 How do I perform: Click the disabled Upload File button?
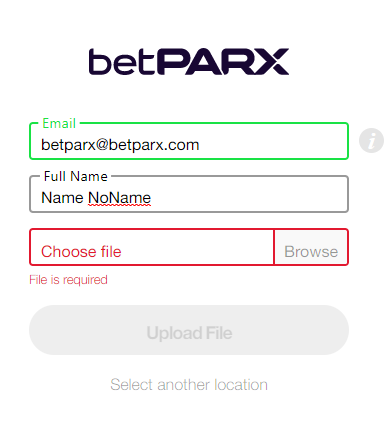pos(189,330)
